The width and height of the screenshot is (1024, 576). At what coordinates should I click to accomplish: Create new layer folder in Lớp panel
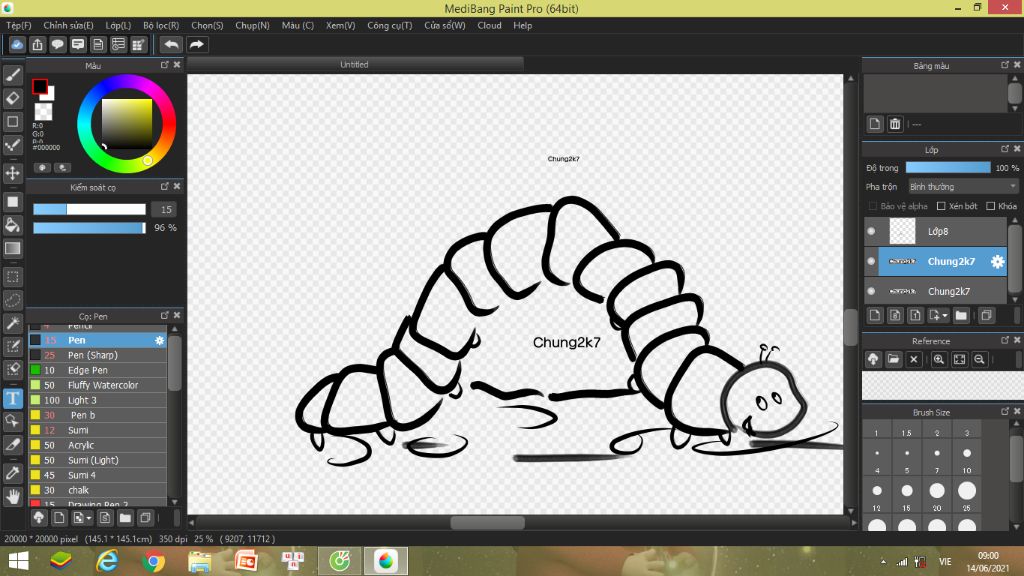pyautogui.click(x=961, y=315)
